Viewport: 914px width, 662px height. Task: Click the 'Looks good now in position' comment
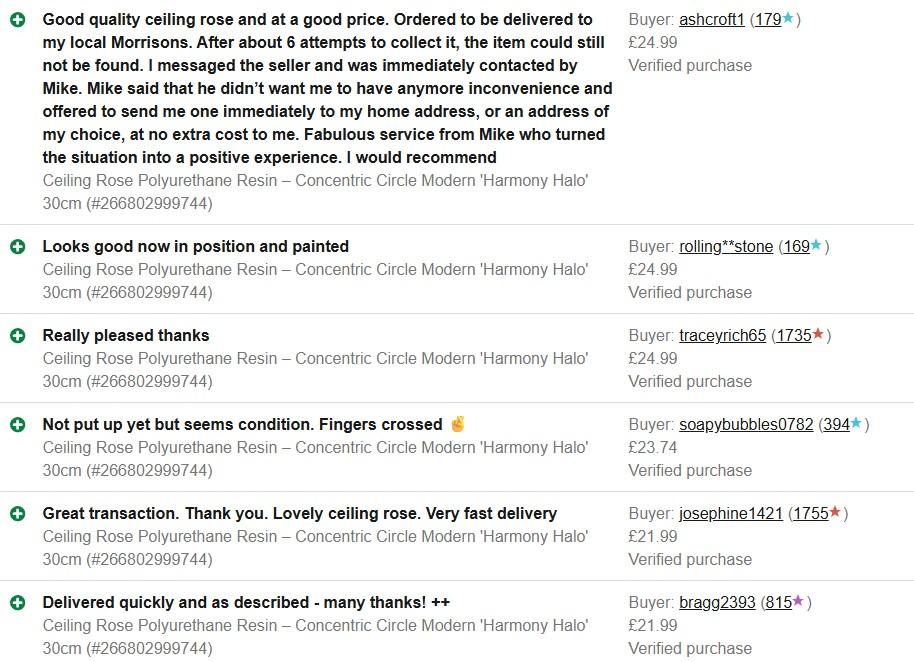(x=195, y=247)
